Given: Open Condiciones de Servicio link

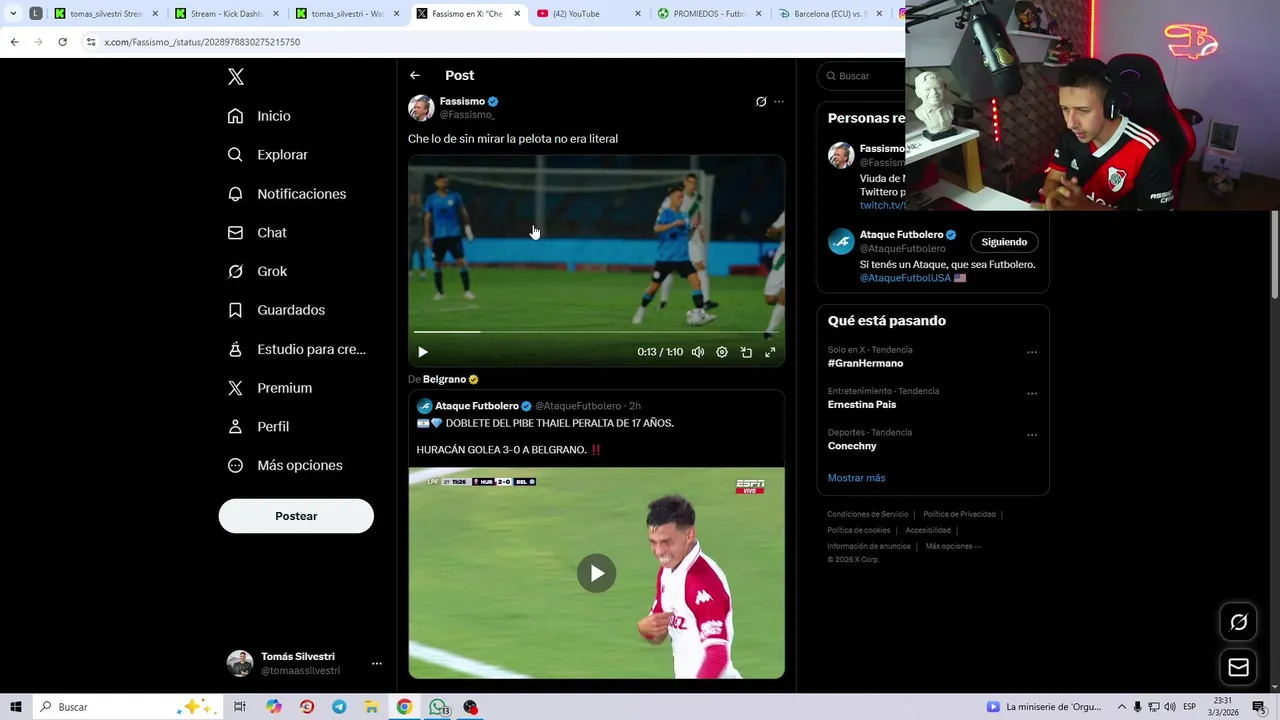Looking at the screenshot, I should click(x=867, y=514).
